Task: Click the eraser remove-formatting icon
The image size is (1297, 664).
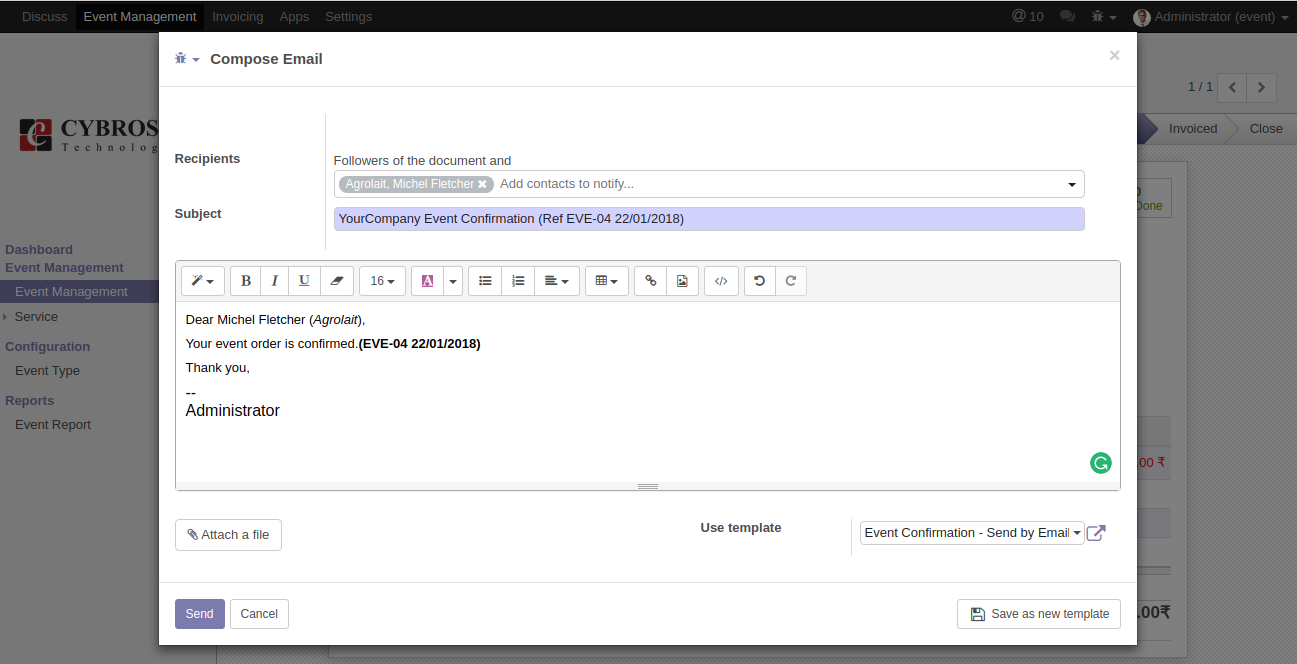Action: [336, 281]
